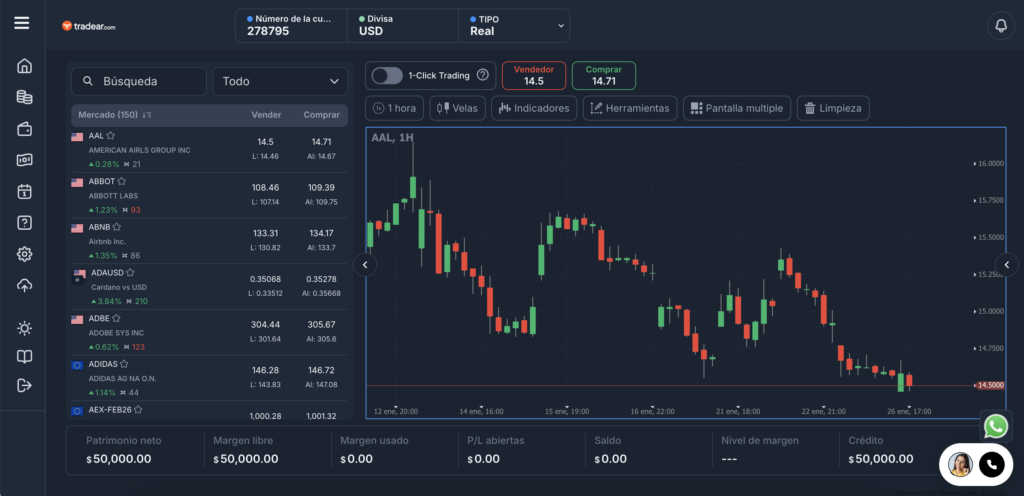Open the 1 hora timeframe selector
The image size is (1024, 496).
pyautogui.click(x=394, y=108)
